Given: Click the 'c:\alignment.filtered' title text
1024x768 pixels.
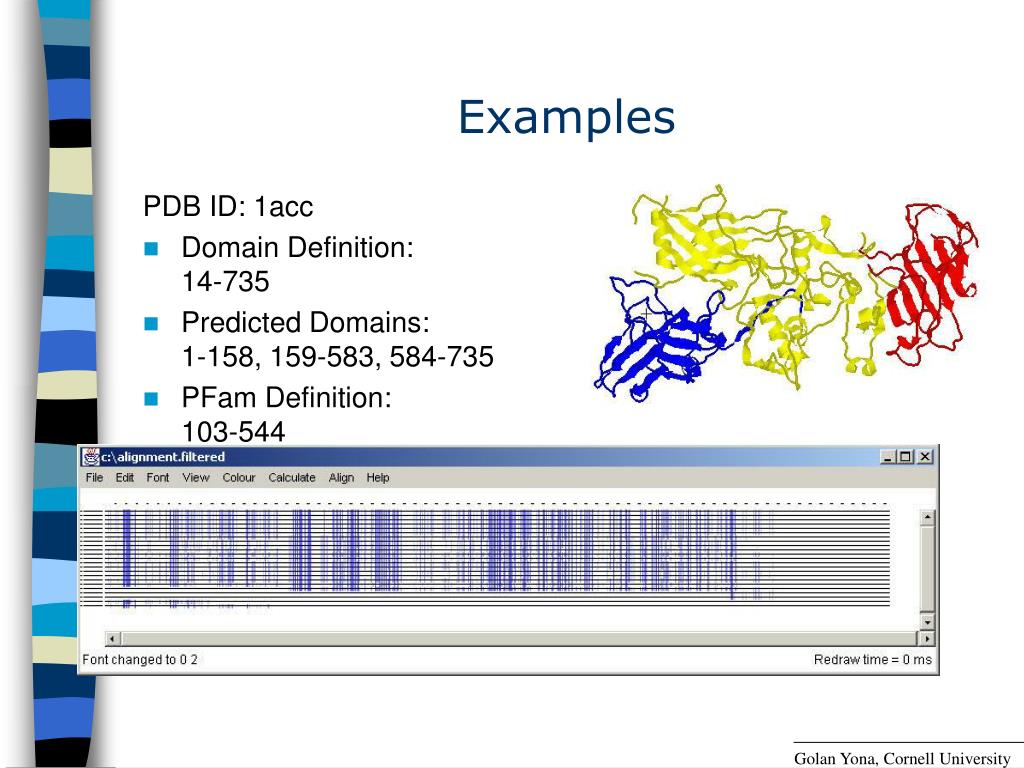Looking at the screenshot, I should (x=163, y=456).
